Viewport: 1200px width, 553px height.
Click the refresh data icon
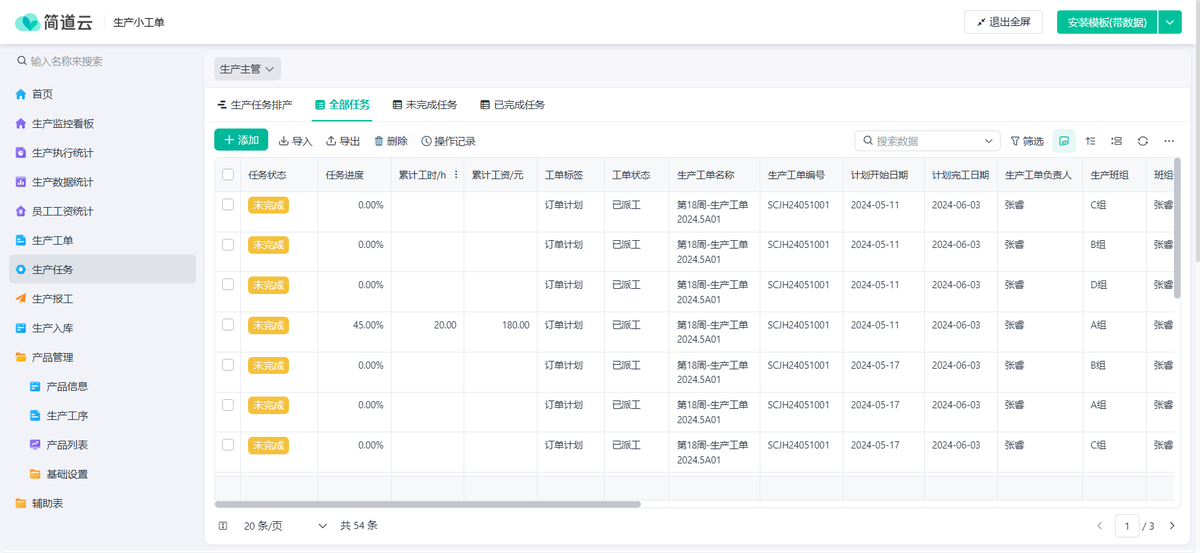tap(1142, 141)
